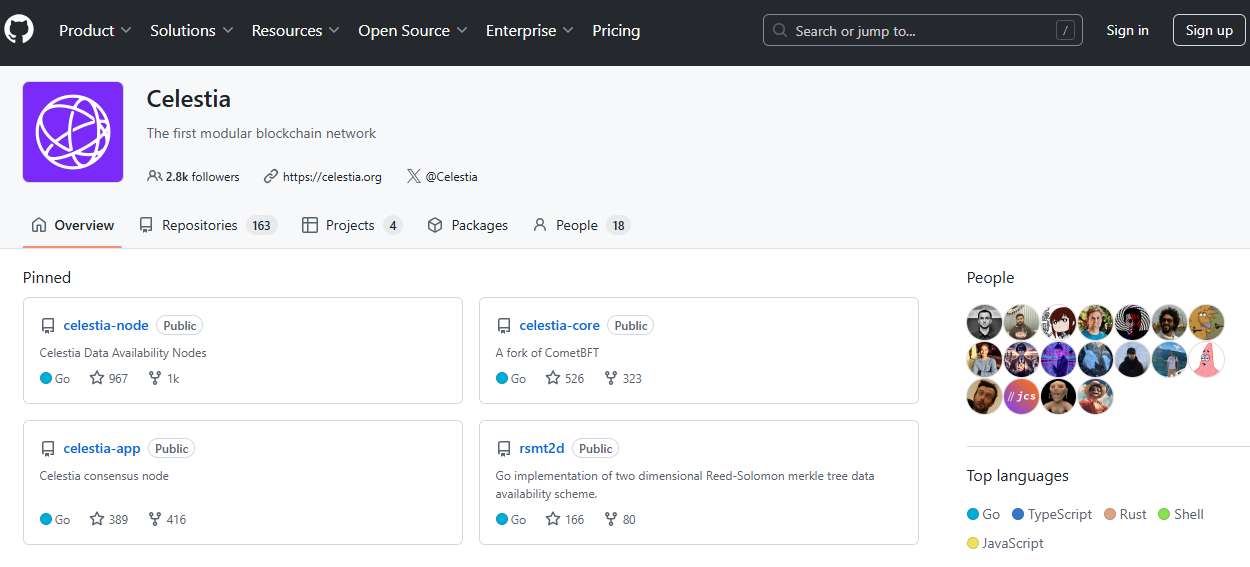Click the 323 fork count on celestia-core
The image size is (1250, 567).
632,379
